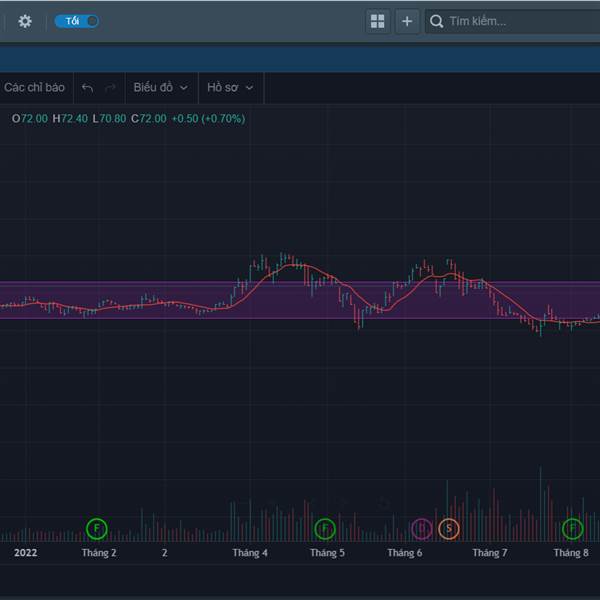
Task: Expand the Biểu đồ dropdown
Action: (x=160, y=88)
